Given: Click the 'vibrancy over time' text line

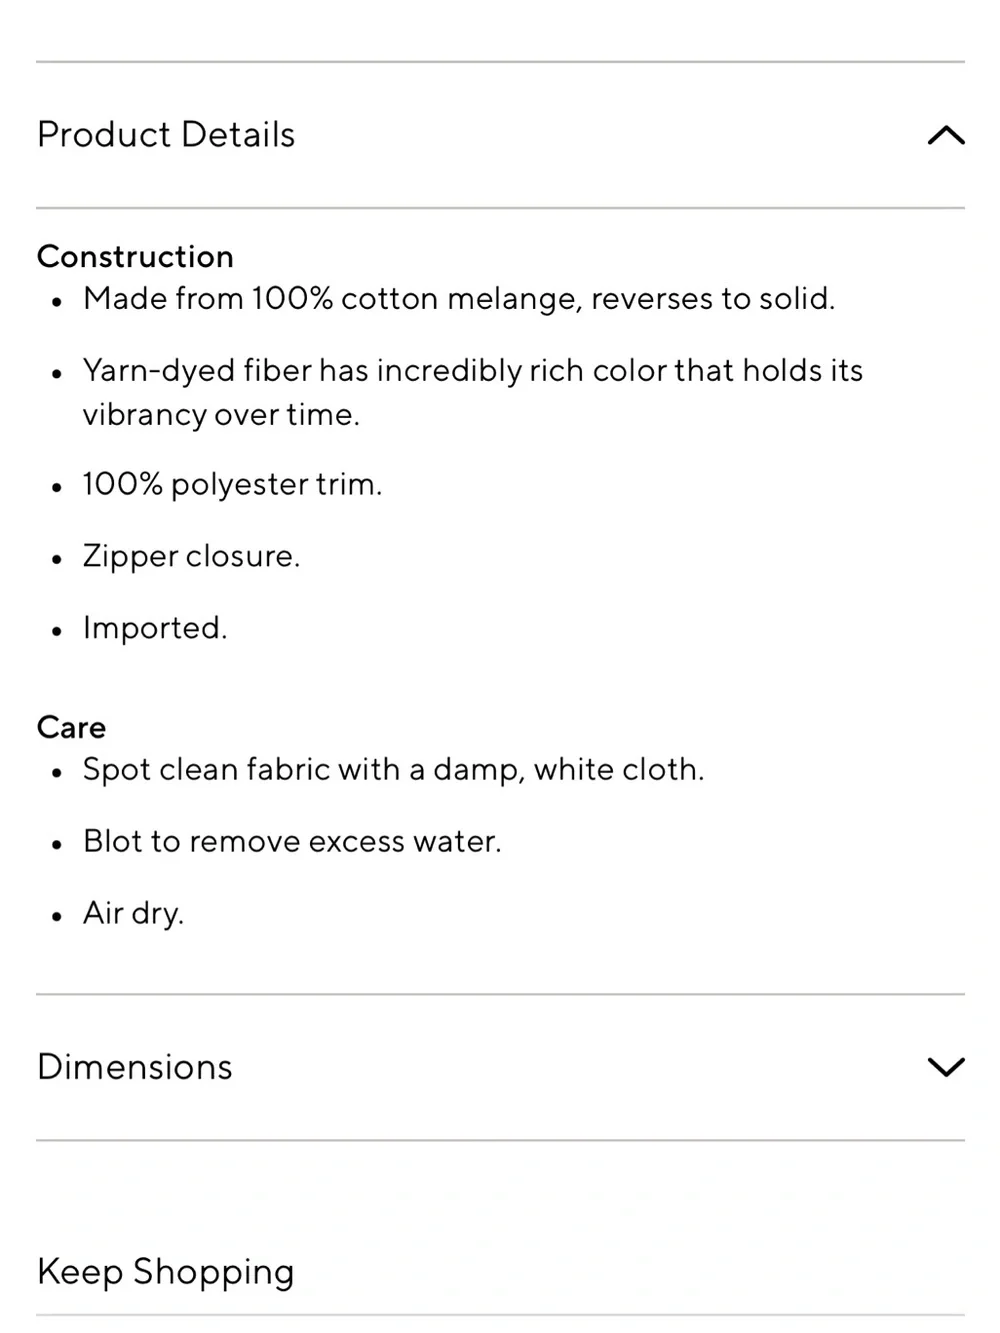Looking at the screenshot, I should coord(221,415).
